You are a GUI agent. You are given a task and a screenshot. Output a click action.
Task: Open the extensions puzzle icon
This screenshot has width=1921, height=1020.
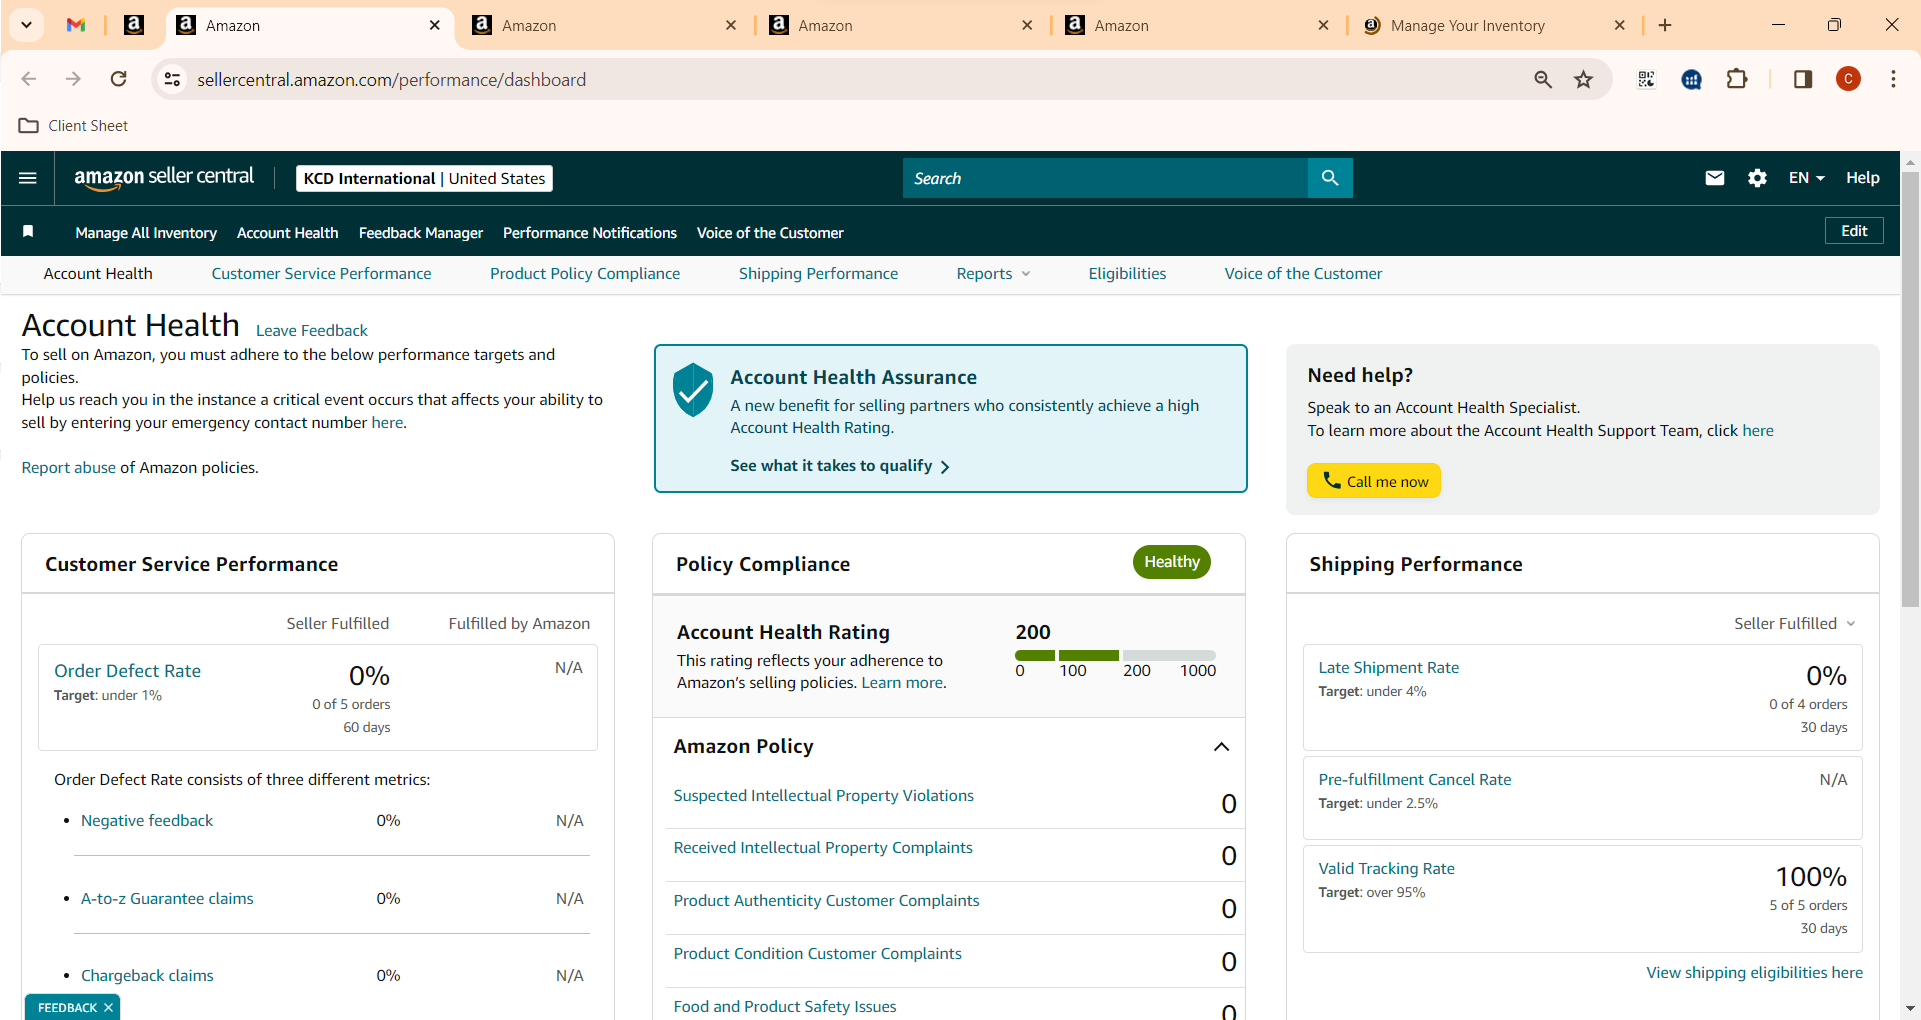pyautogui.click(x=1737, y=79)
